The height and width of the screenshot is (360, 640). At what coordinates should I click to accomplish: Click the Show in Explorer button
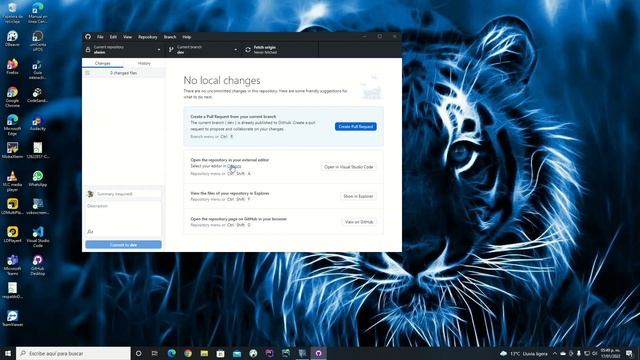pos(358,196)
